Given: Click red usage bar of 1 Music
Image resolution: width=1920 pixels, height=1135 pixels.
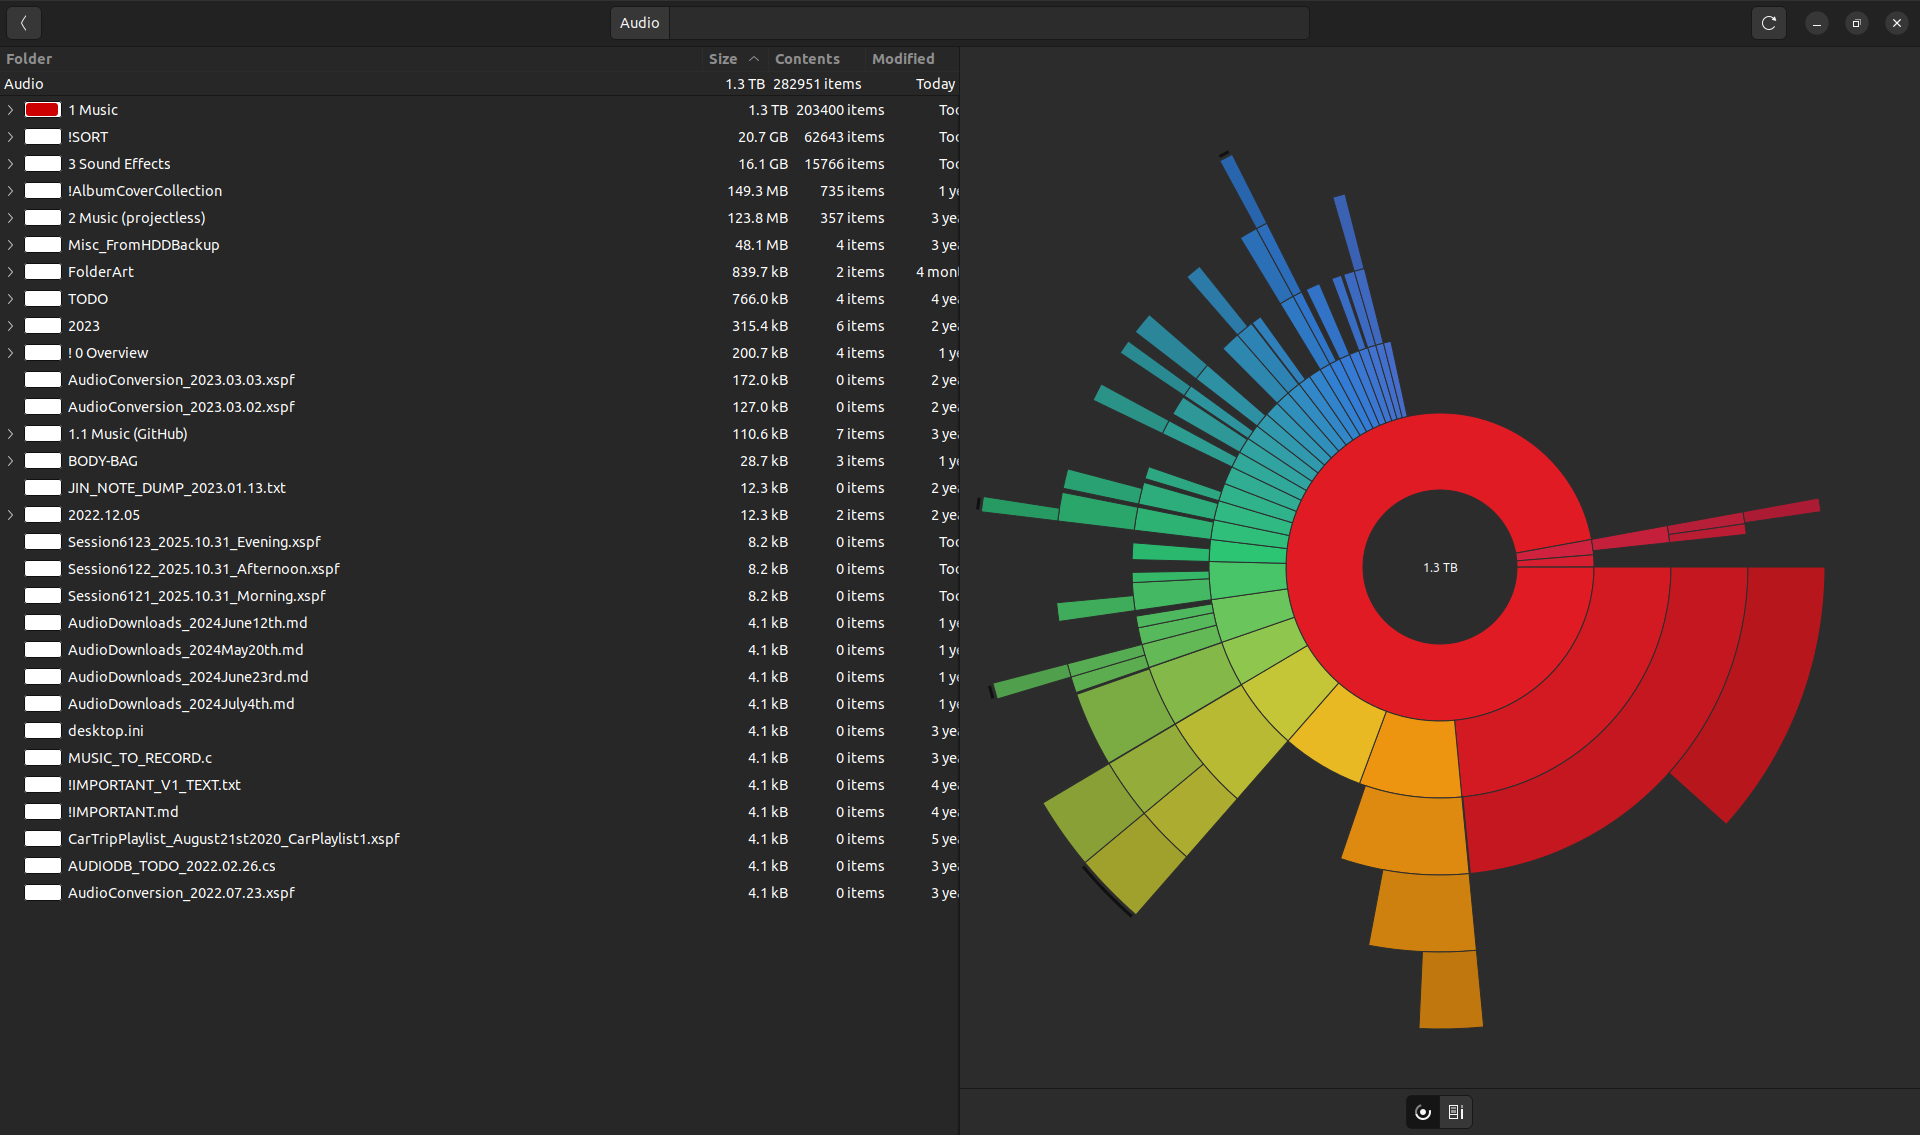Looking at the screenshot, I should pos(43,110).
